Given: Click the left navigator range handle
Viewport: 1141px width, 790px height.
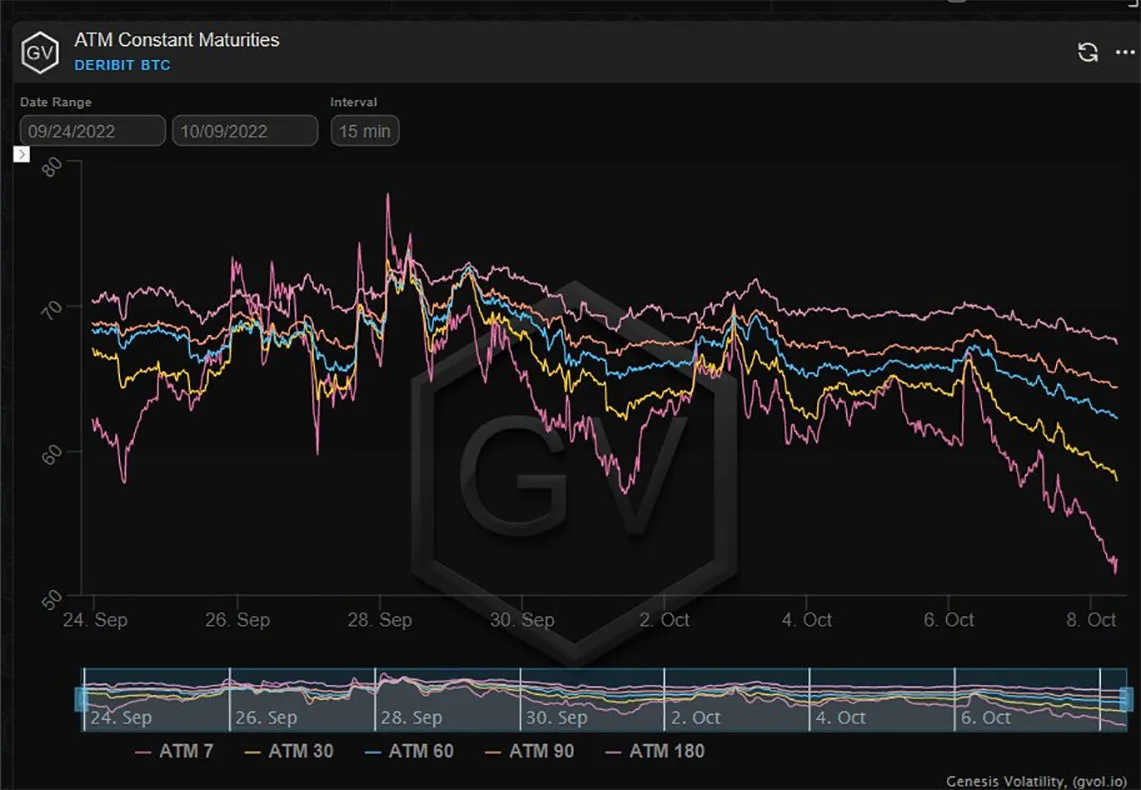Looking at the screenshot, I should [82, 699].
